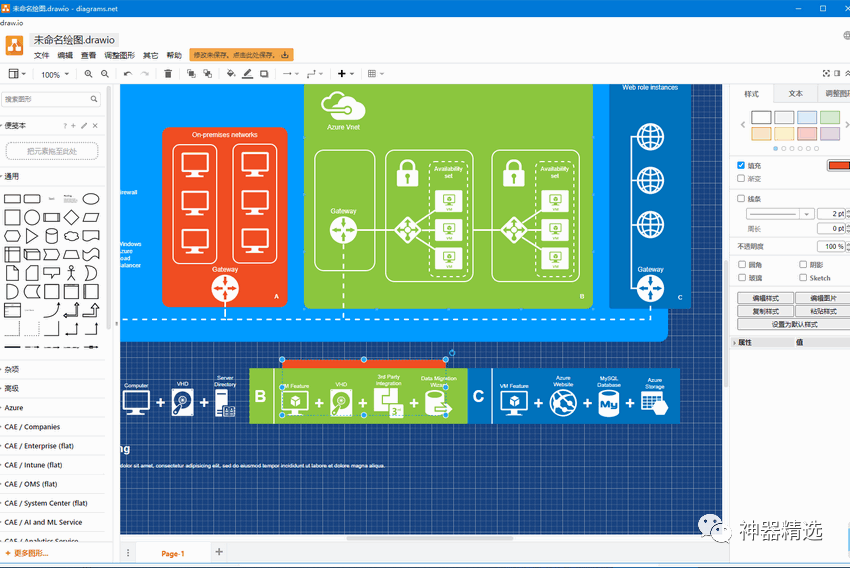Screen dimensions: 850x568
Task: Click the search magnifier in shape search
Action: coord(94,99)
